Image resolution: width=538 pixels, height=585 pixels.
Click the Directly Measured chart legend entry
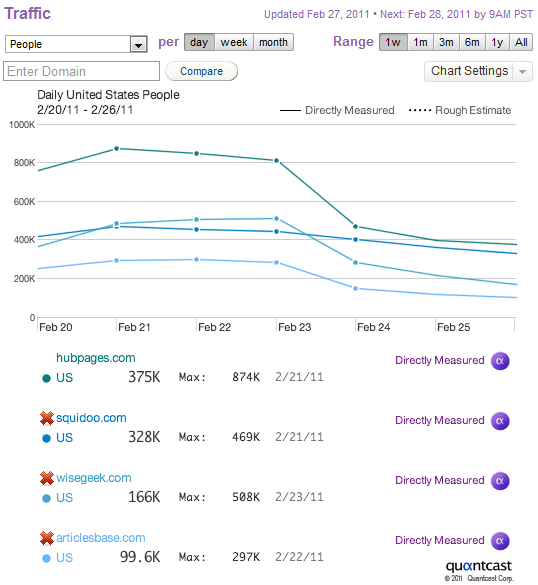tap(337, 110)
